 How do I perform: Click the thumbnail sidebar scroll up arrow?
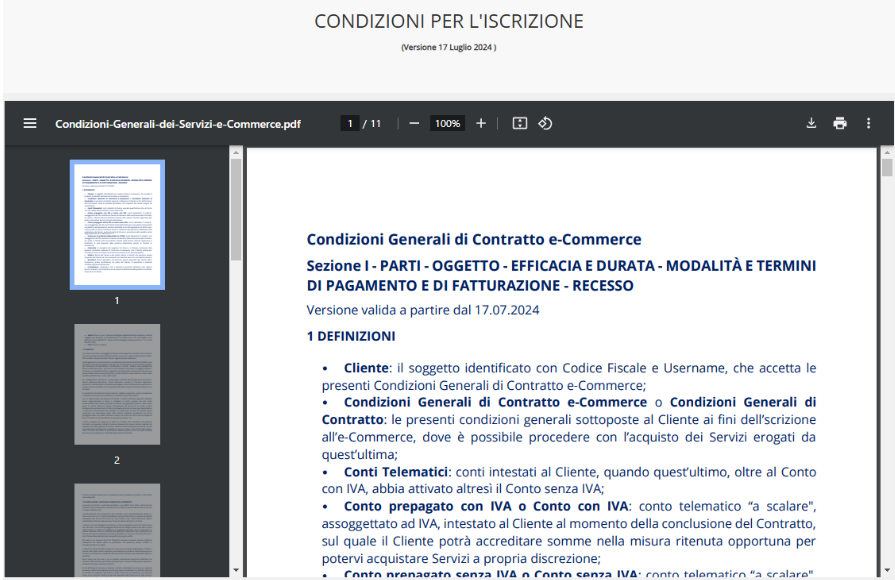[236, 153]
